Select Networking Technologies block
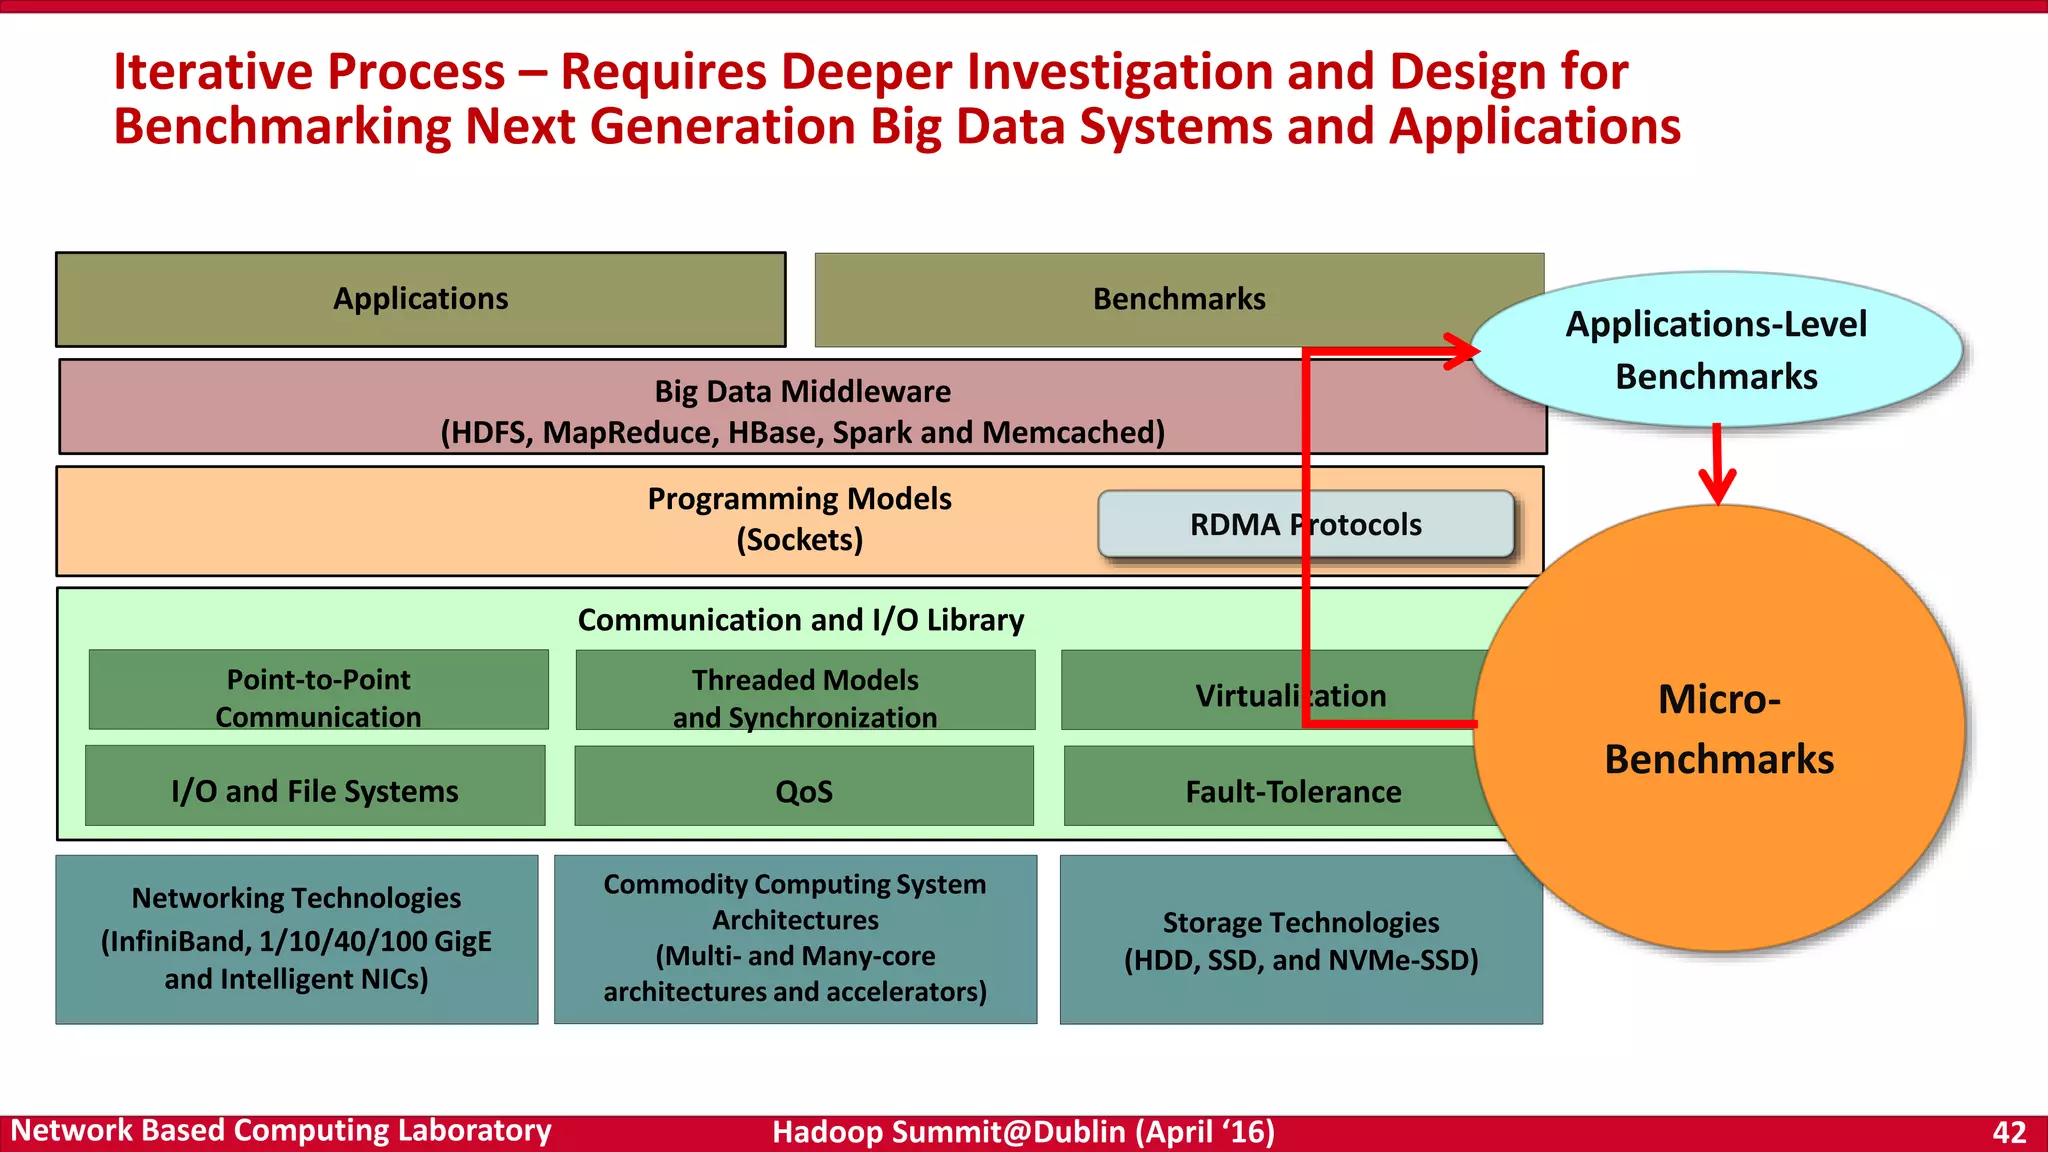Image resolution: width=2048 pixels, height=1152 pixels. pyautogui.click(x=297, y=939)
